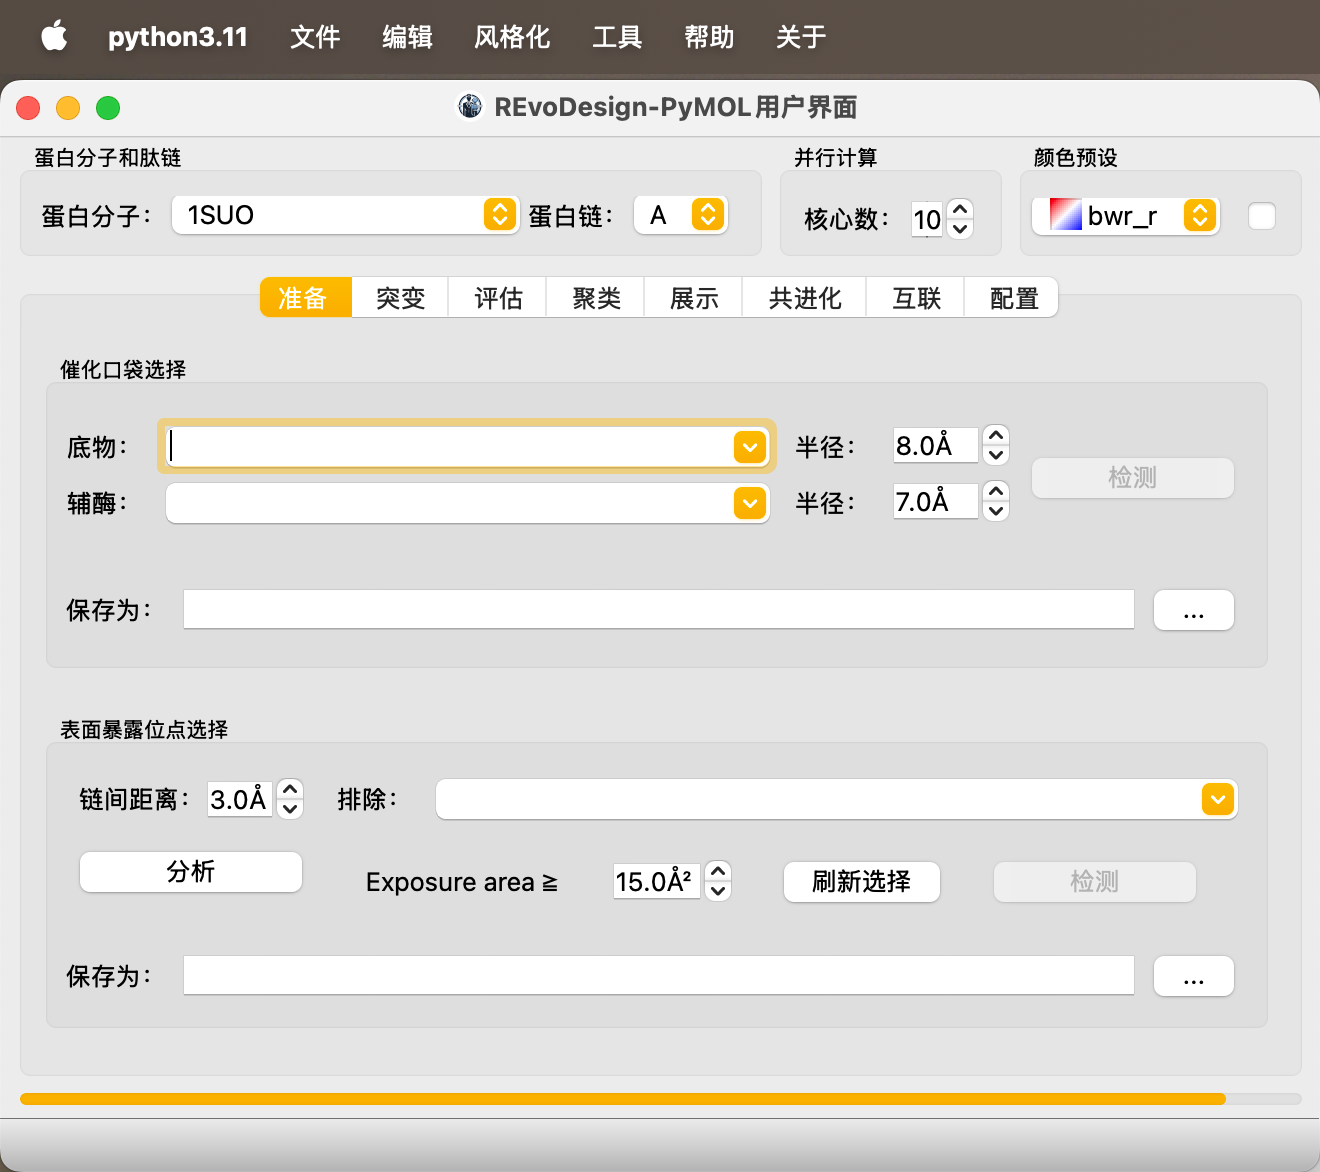The width and height of the screenshot is (1320, 1172).
Task: Open the 风格化 menu
Action: (x=512, y=37)
